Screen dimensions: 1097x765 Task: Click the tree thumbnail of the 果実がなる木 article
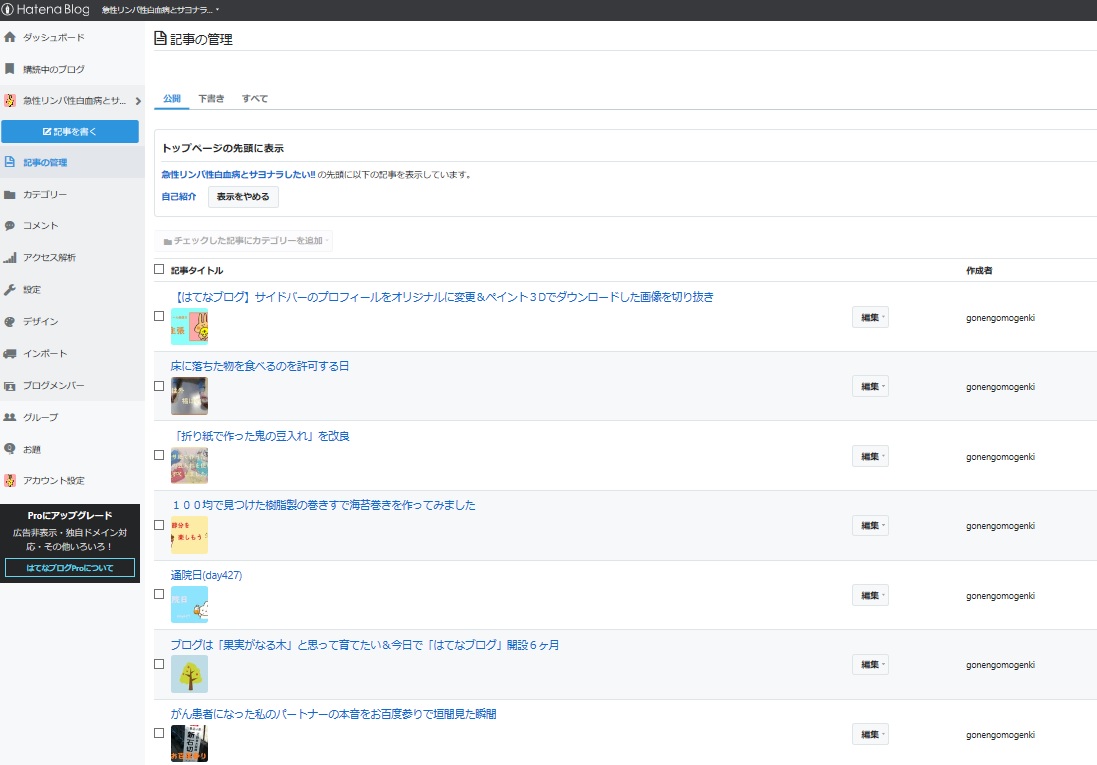tap(189, 674)
